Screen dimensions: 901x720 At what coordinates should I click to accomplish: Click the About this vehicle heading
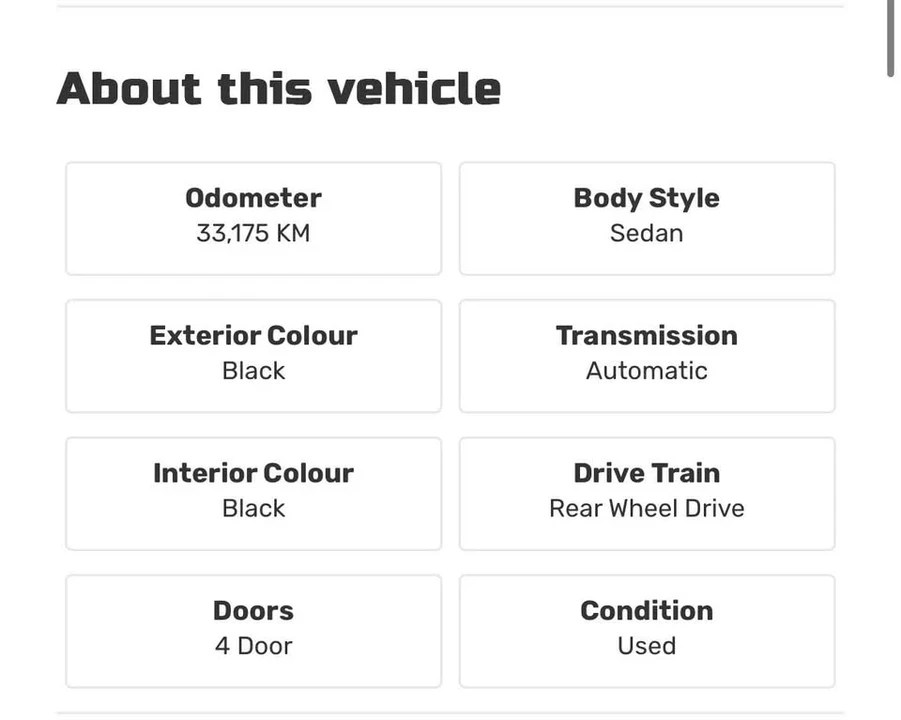click(x=279, y=89)
